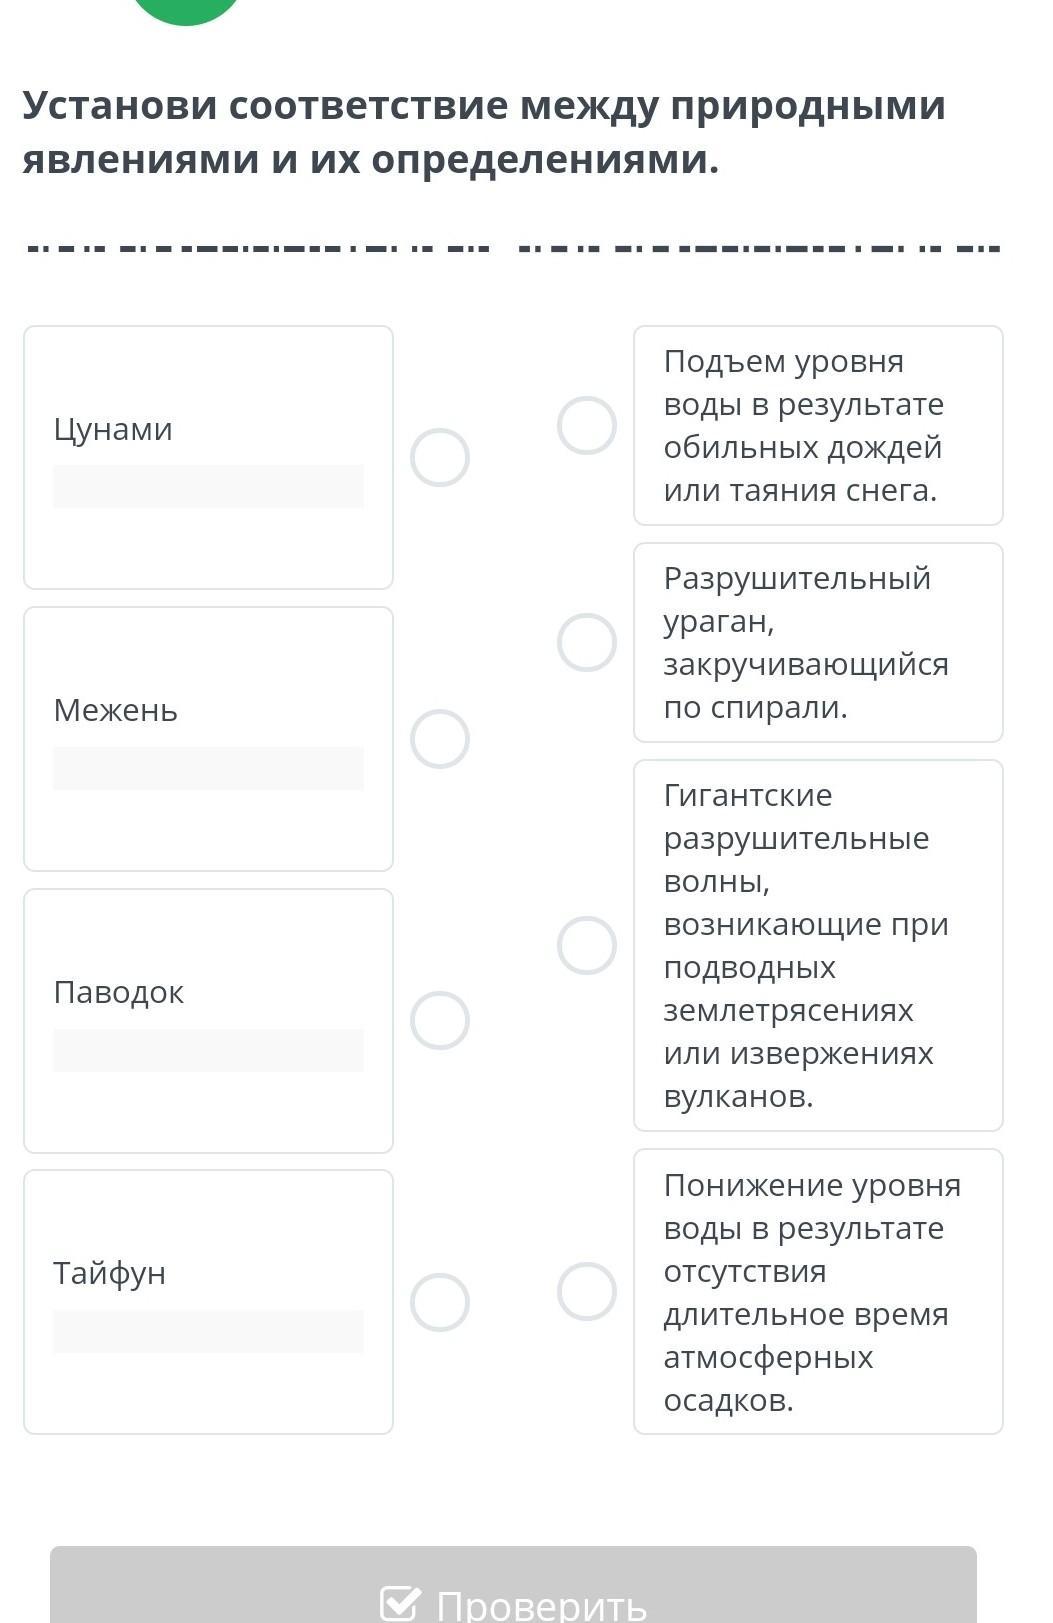This screenshot has width=1053, height=1623.
Task: Select the radio circle next to Цунами
Action: tap(440, 458)
